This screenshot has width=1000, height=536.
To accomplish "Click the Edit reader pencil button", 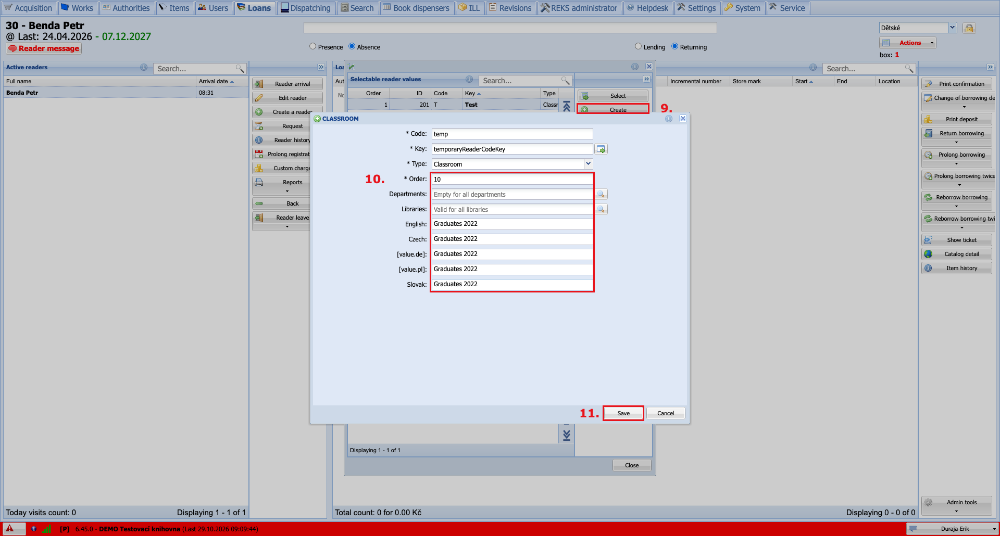I will 288,98.
